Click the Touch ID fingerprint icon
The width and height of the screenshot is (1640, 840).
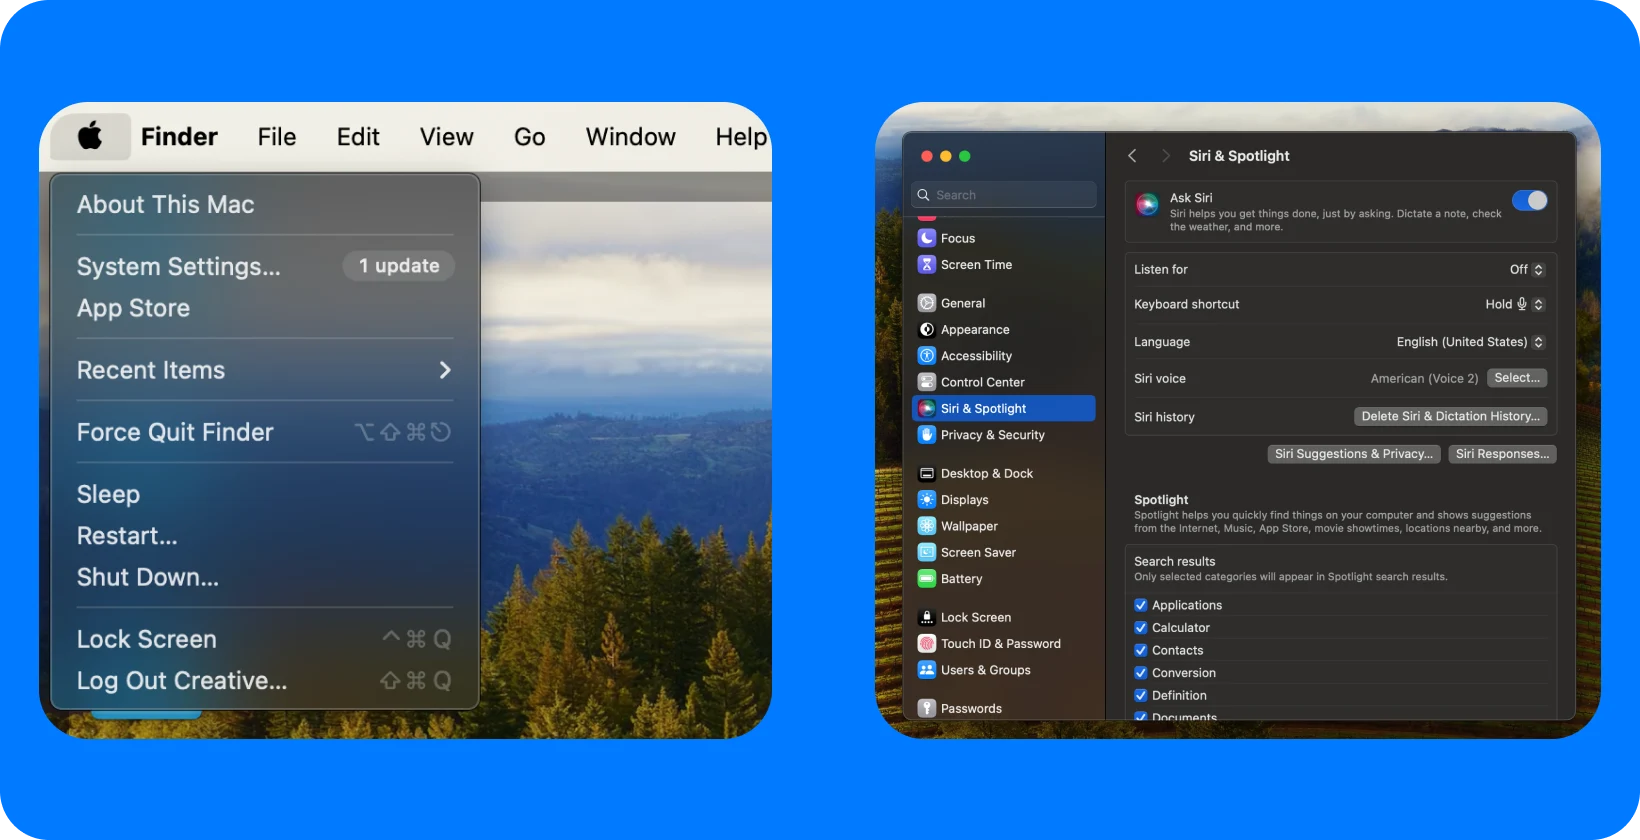[927, 644]
